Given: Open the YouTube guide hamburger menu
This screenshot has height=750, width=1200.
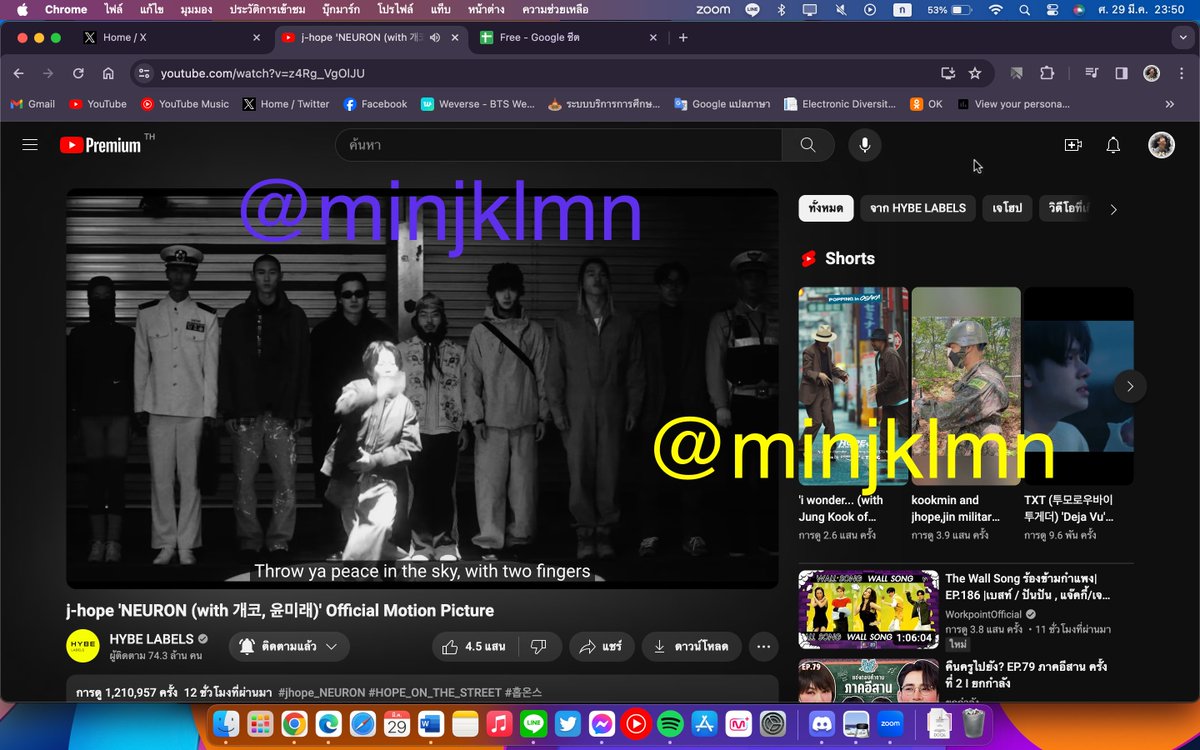Looking at the screenshot, I should tap(30, 145).
